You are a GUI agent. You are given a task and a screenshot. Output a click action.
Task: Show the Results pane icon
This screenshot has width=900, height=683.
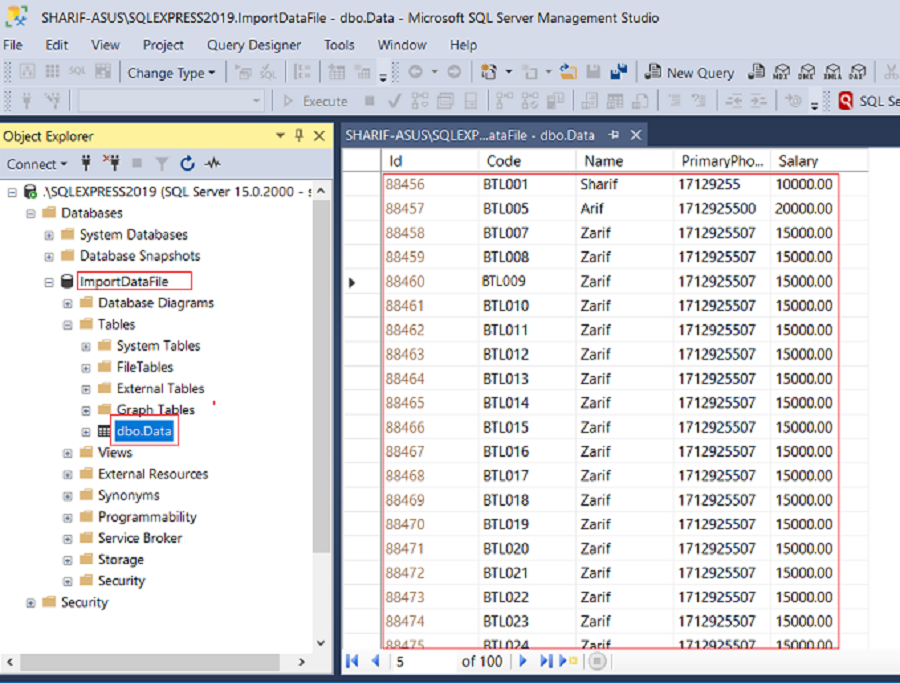[x=103, y=72]
